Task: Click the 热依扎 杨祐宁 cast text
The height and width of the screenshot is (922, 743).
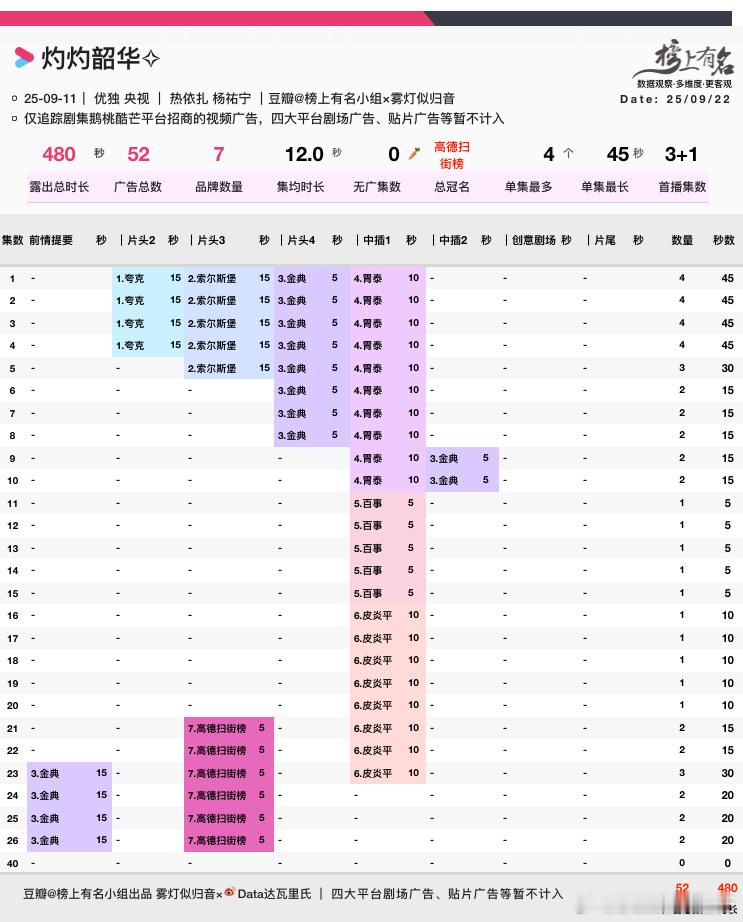Action: coord(210,99)
